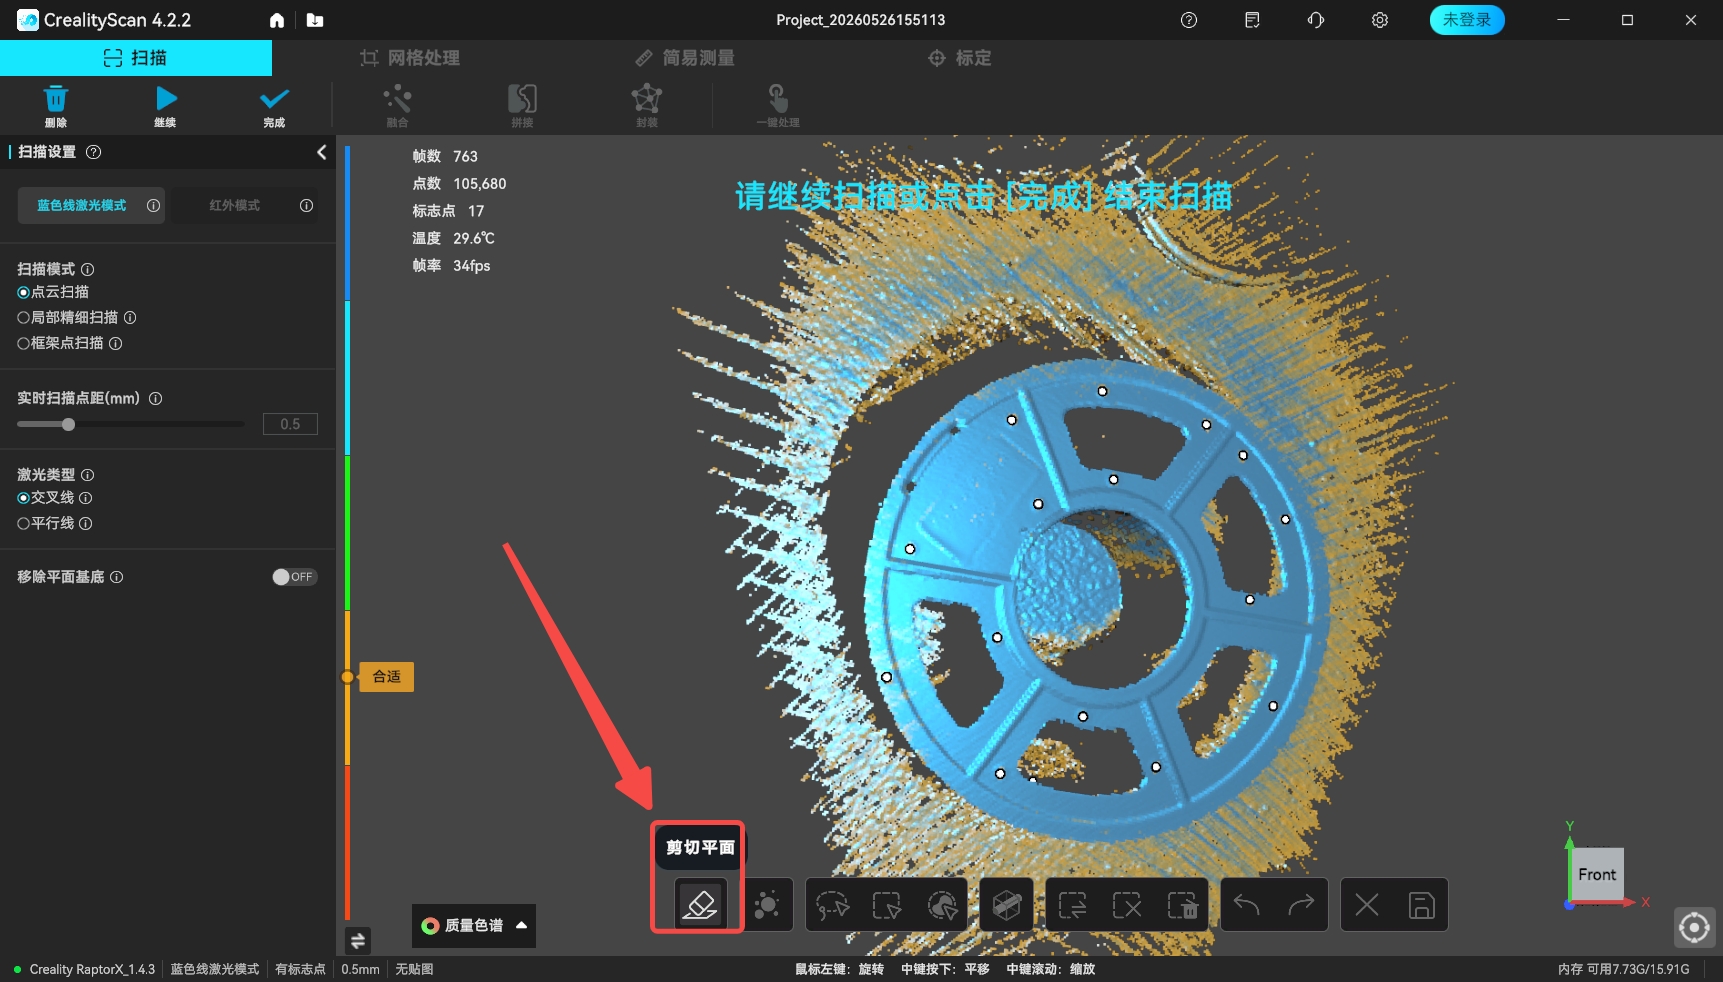
Task: Click the 有标志点 status bar entry
Action: 300,969
